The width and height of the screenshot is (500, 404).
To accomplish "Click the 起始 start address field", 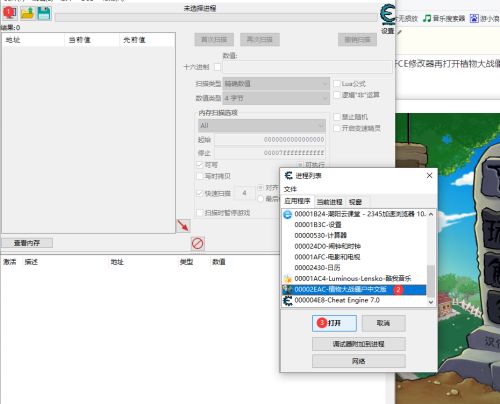I will [270, 139].
